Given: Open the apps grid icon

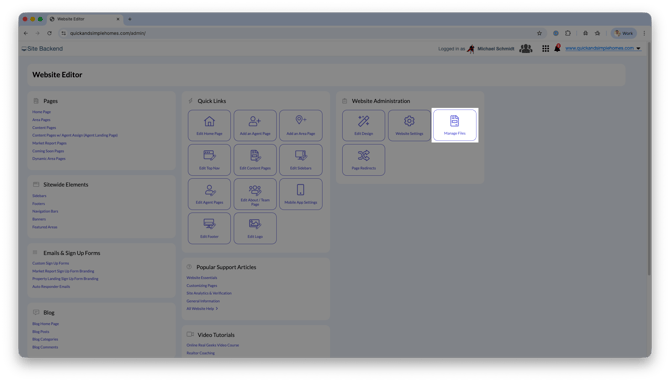Looking at the screenshot, I should (x=546, y=49).
